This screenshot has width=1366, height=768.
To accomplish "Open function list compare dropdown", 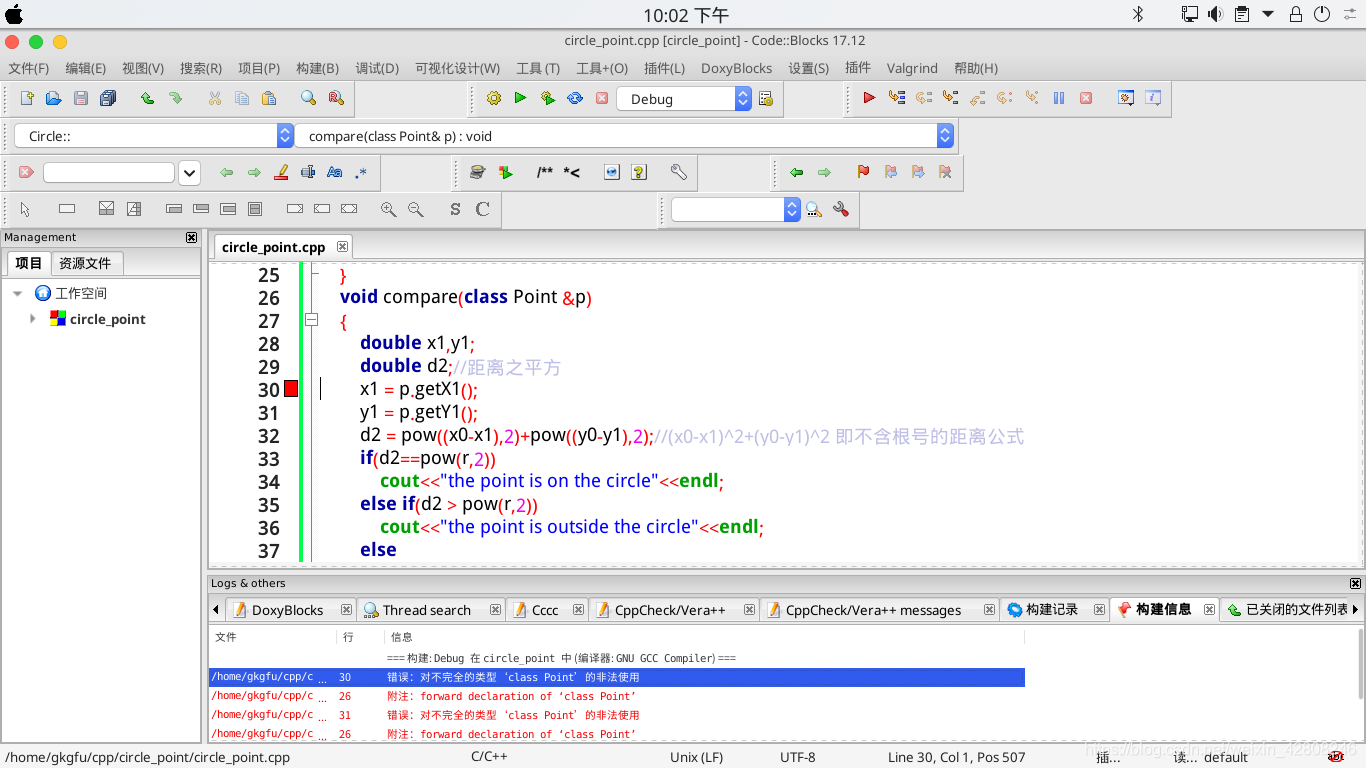I will point(945,136).
